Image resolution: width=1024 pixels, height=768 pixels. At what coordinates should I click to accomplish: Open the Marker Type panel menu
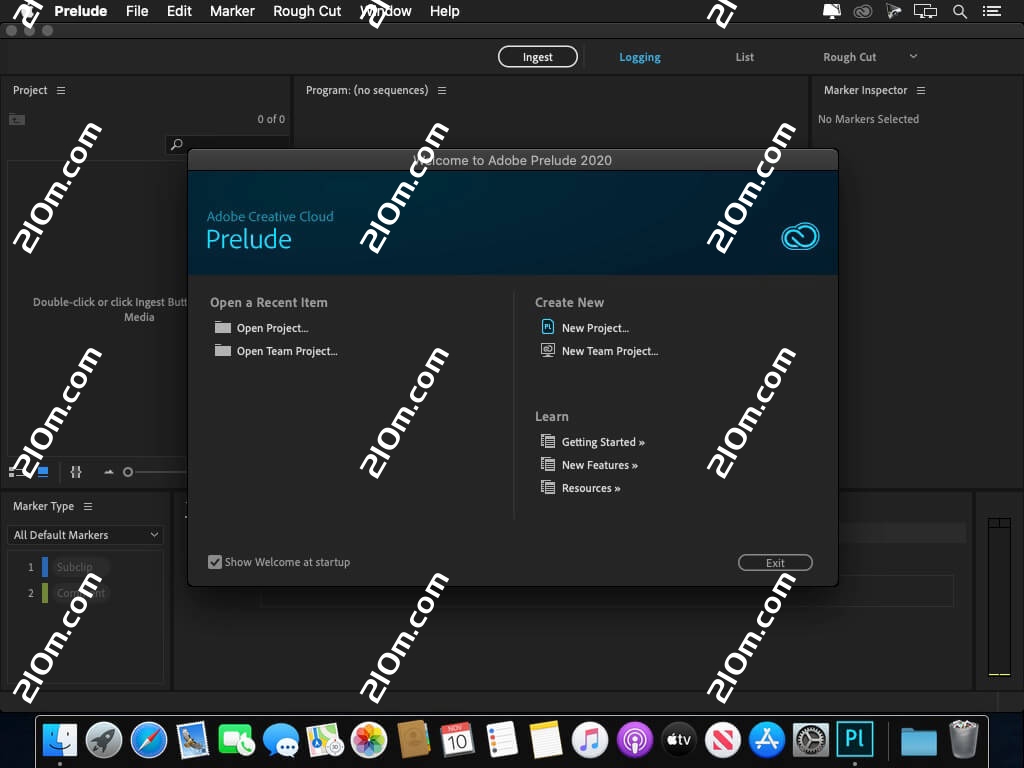tap(88, 506)
